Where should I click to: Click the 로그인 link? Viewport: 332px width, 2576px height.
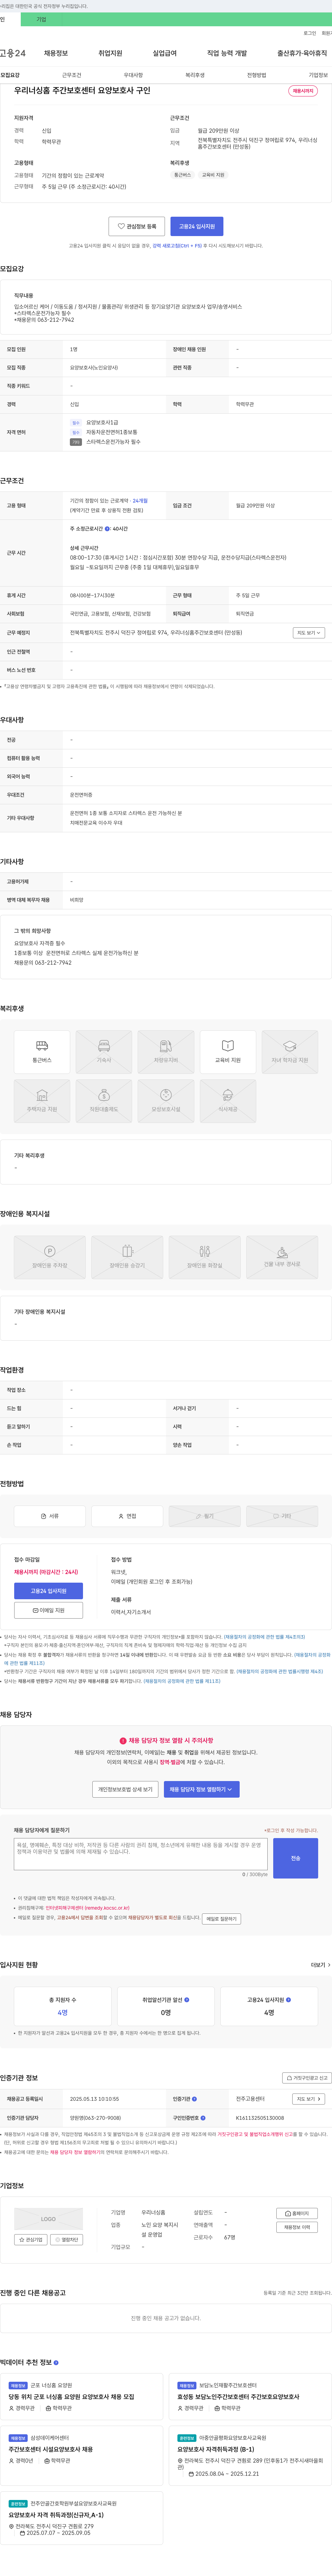(310, 33)
